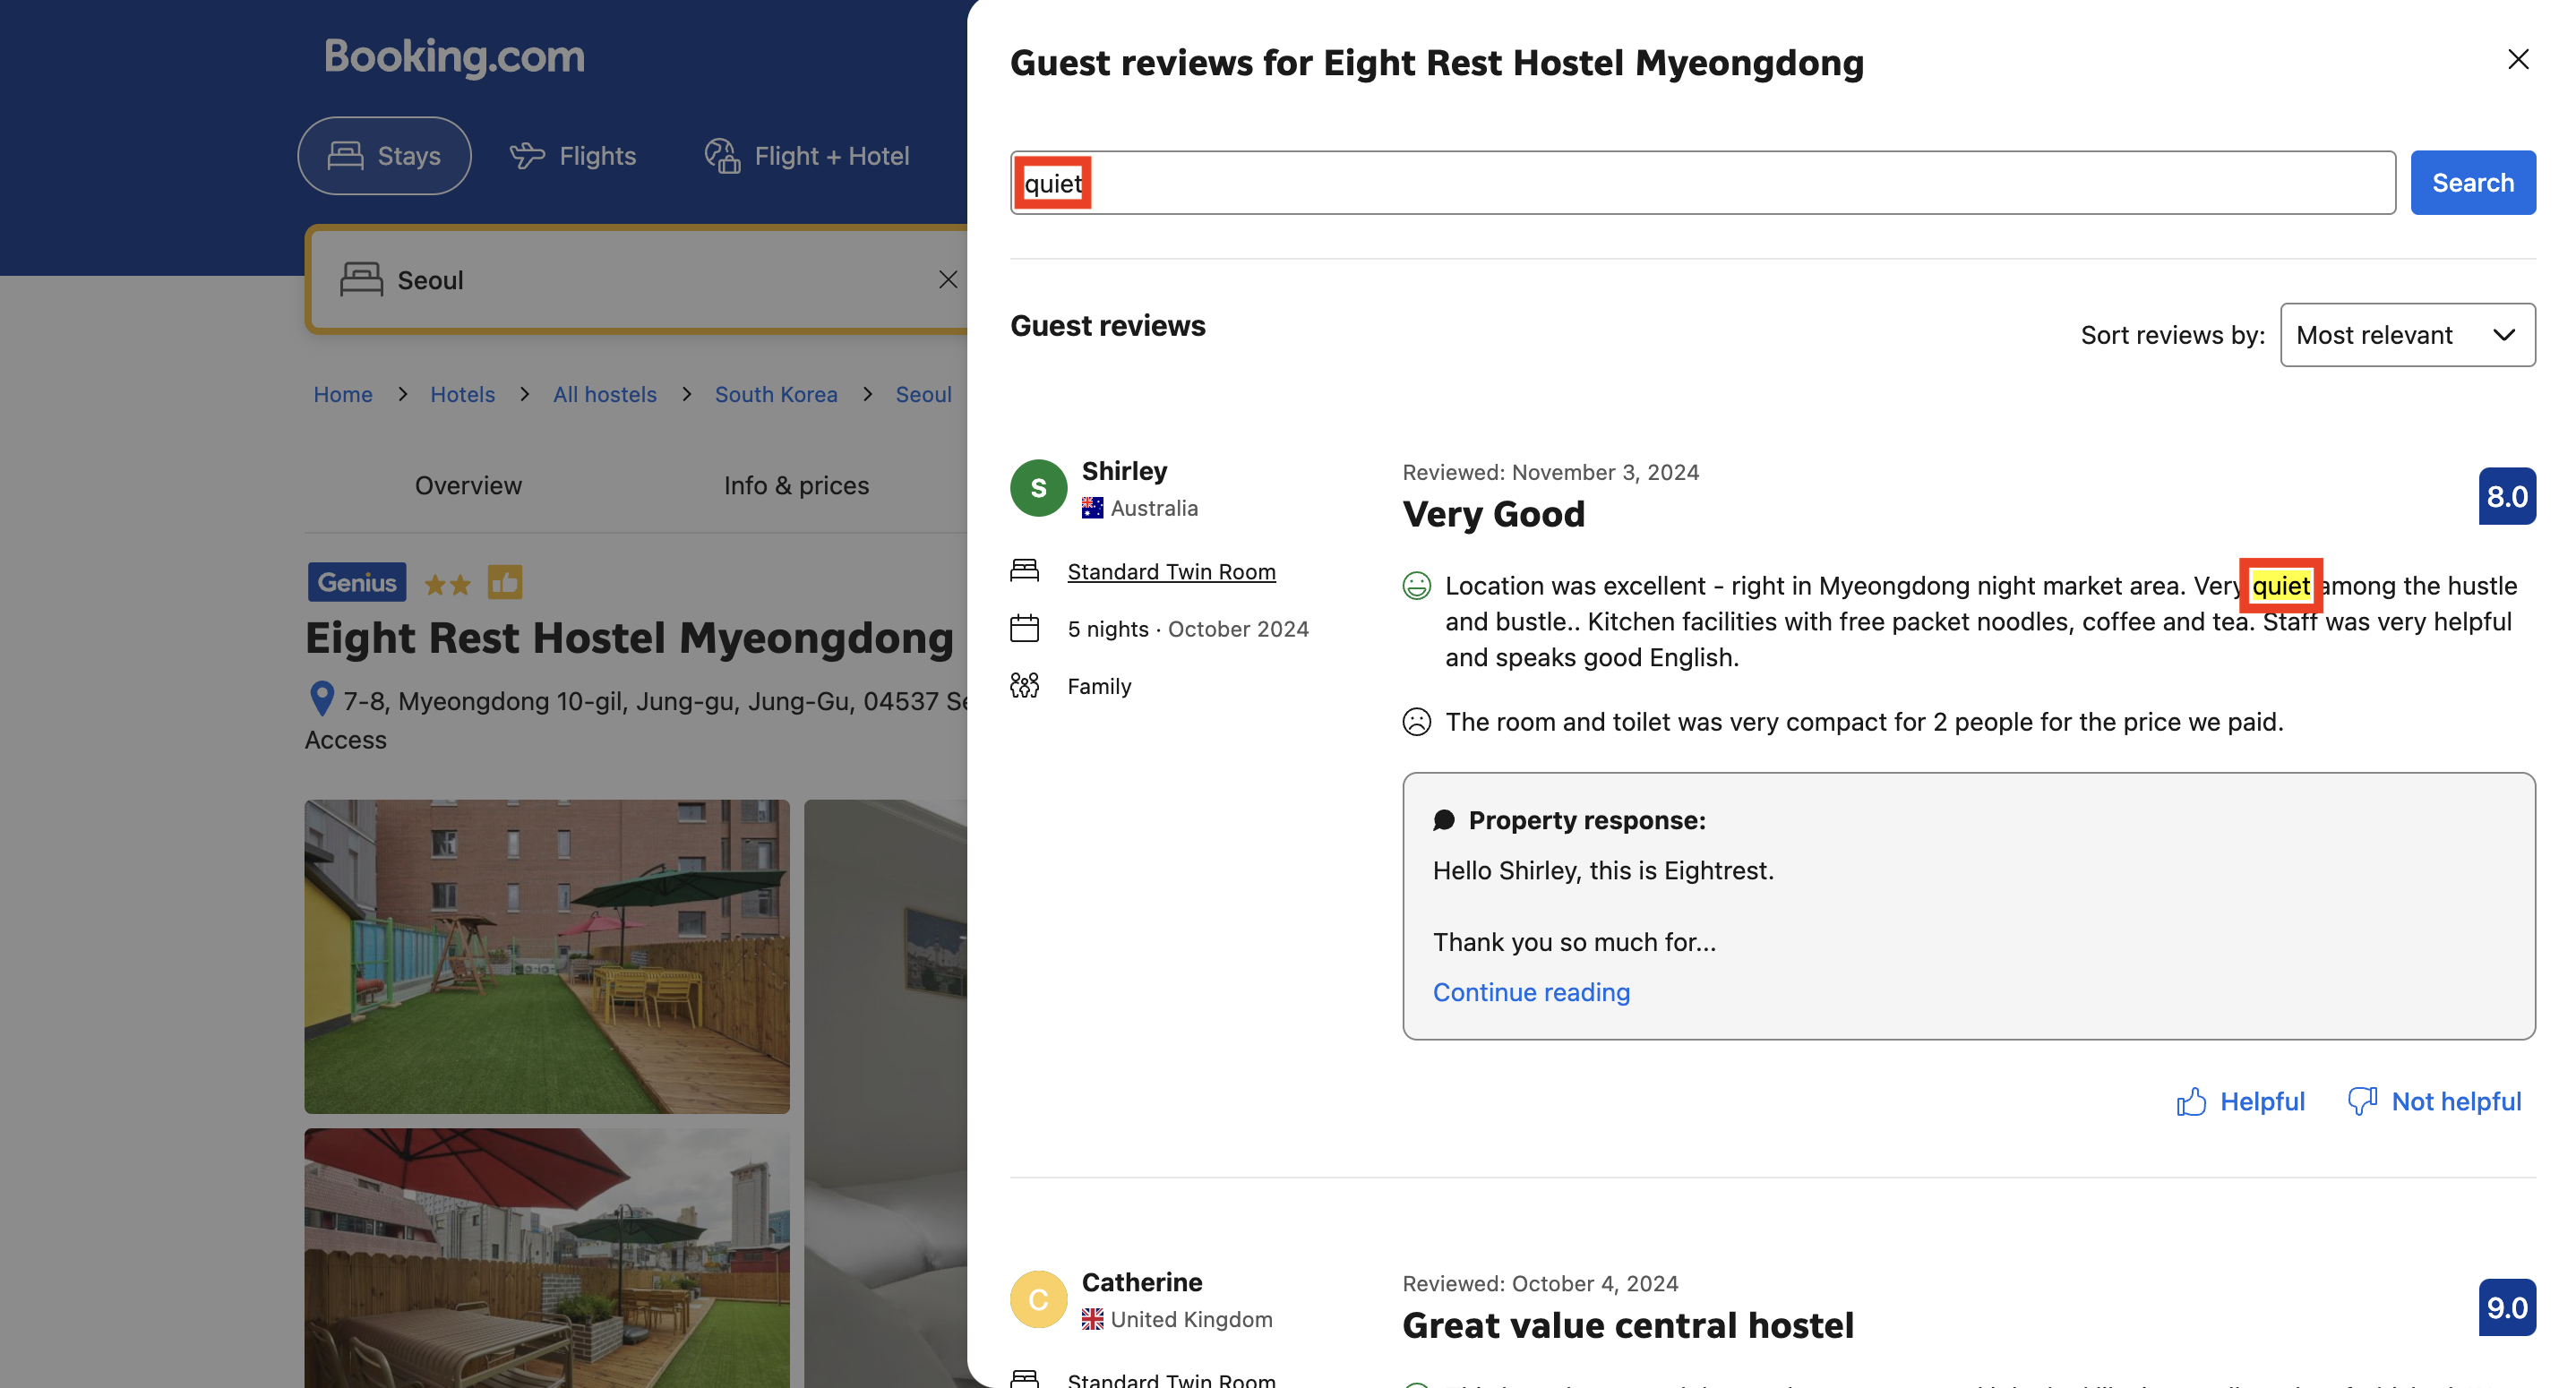This screenshot has height=1388, width=2576.
Task: Click Great value central hostel review title
Action: tap(1627, 1325)
